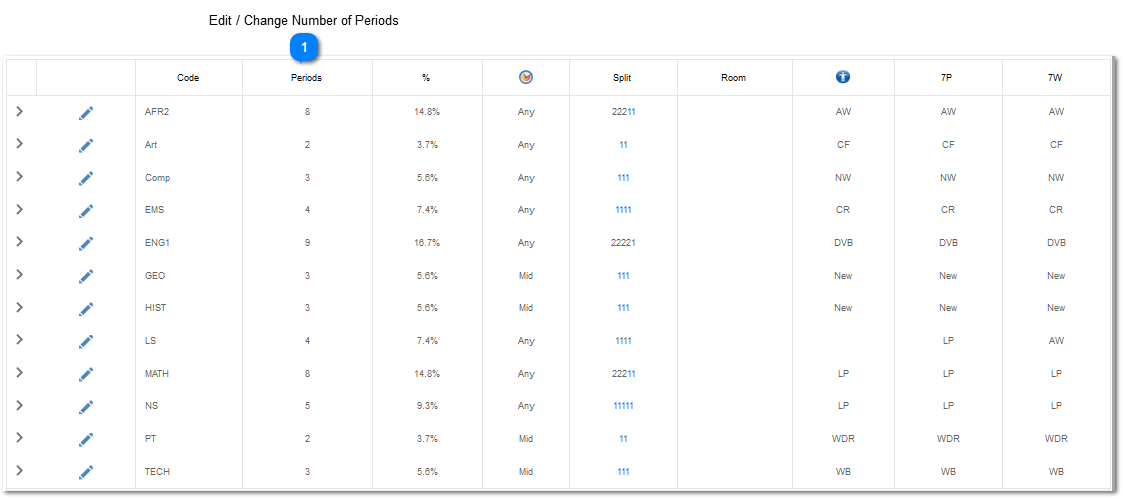Edit the Art row with pencil icon
Screen dimensions: 1123x499
click(x=86, y=145)
